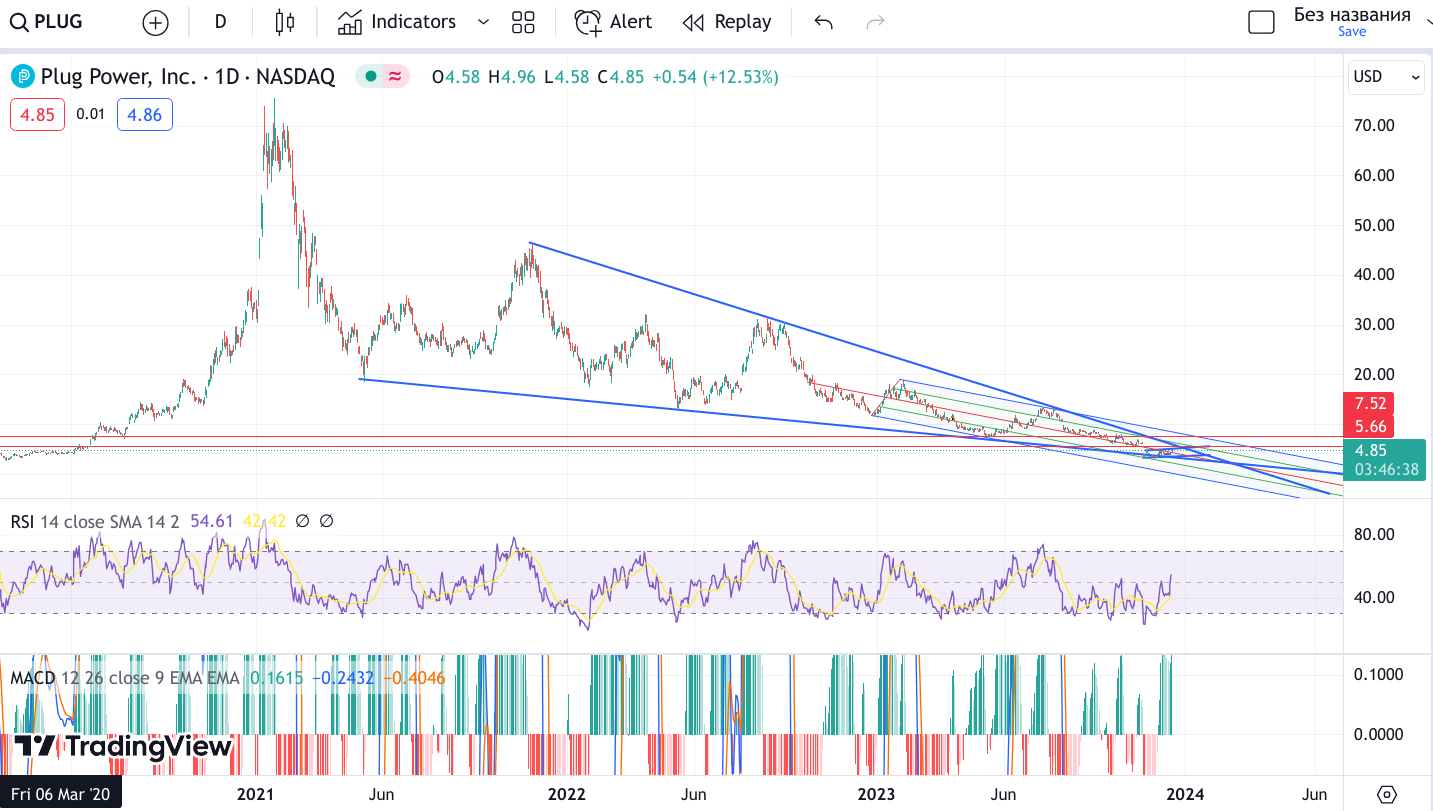
Task: Click the blue buy price 4.86 button
Action: [145, 114]
